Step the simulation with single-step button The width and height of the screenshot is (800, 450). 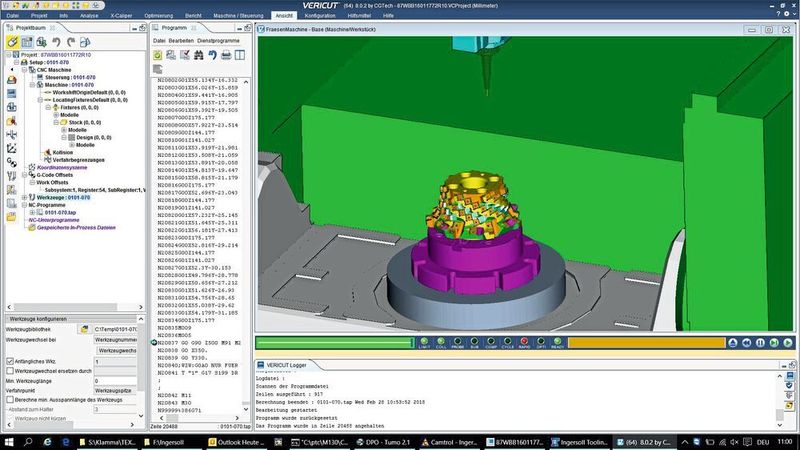coord(774,343)
